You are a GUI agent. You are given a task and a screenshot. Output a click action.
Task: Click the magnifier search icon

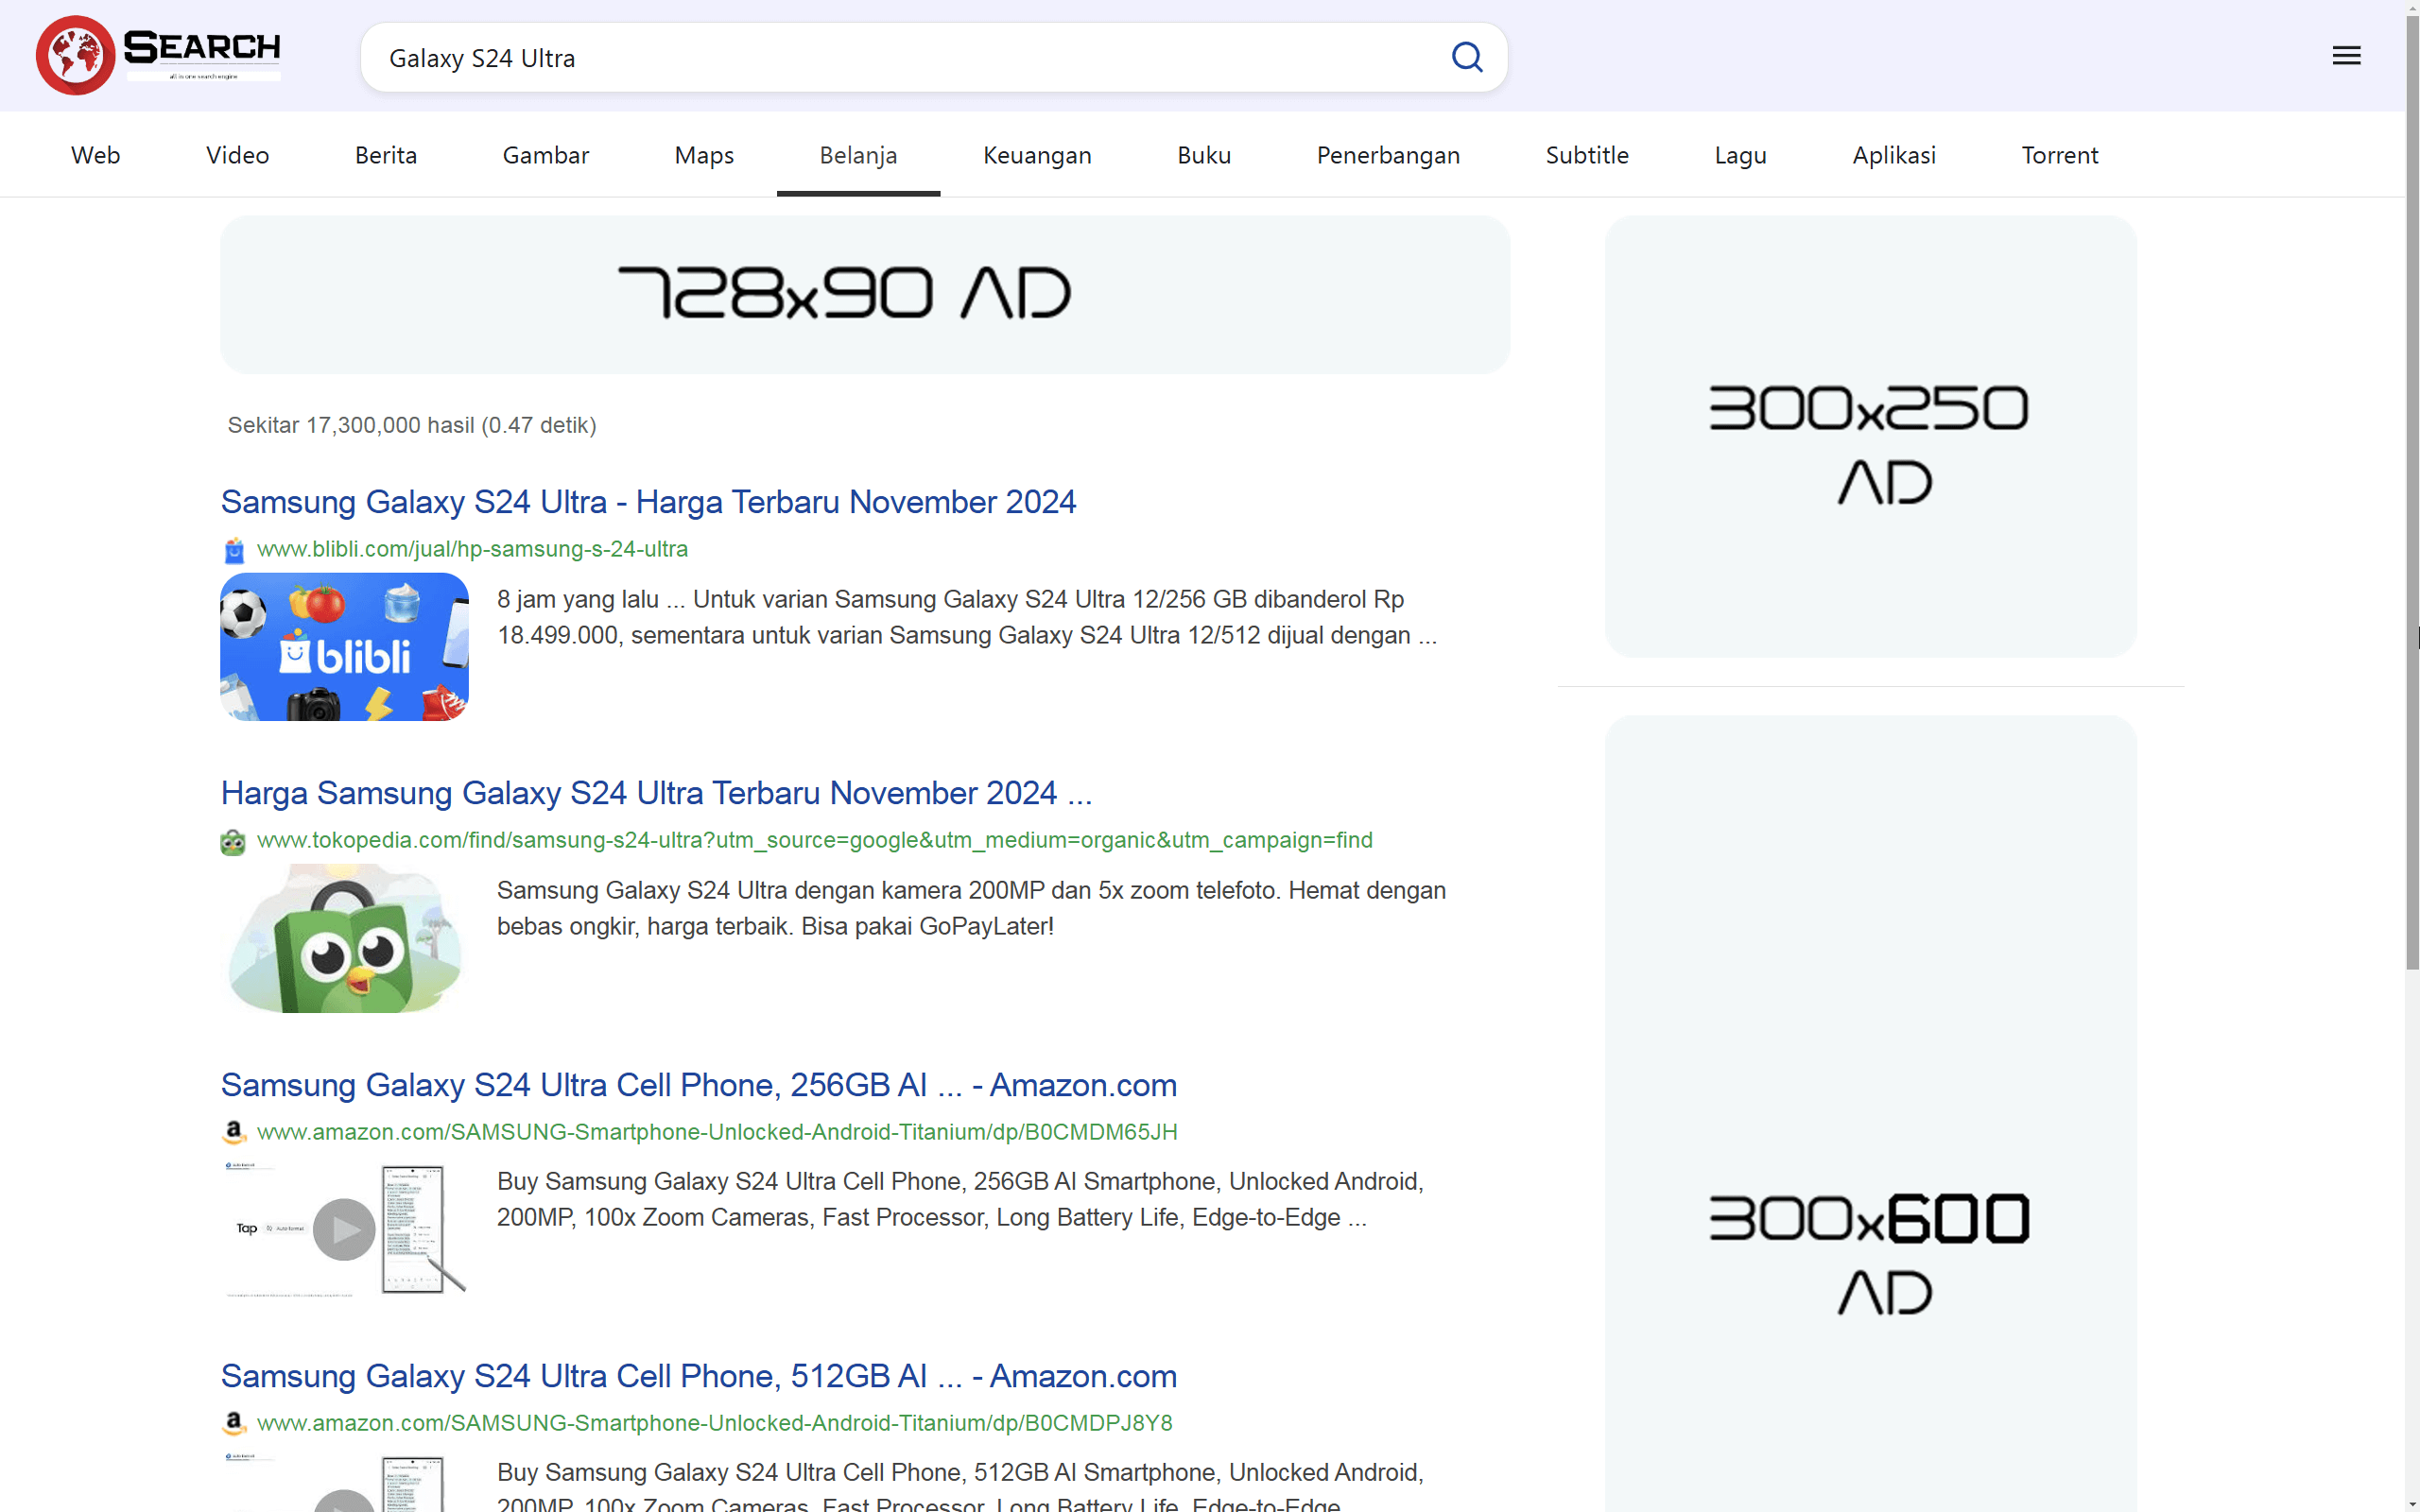[1467, 57]
